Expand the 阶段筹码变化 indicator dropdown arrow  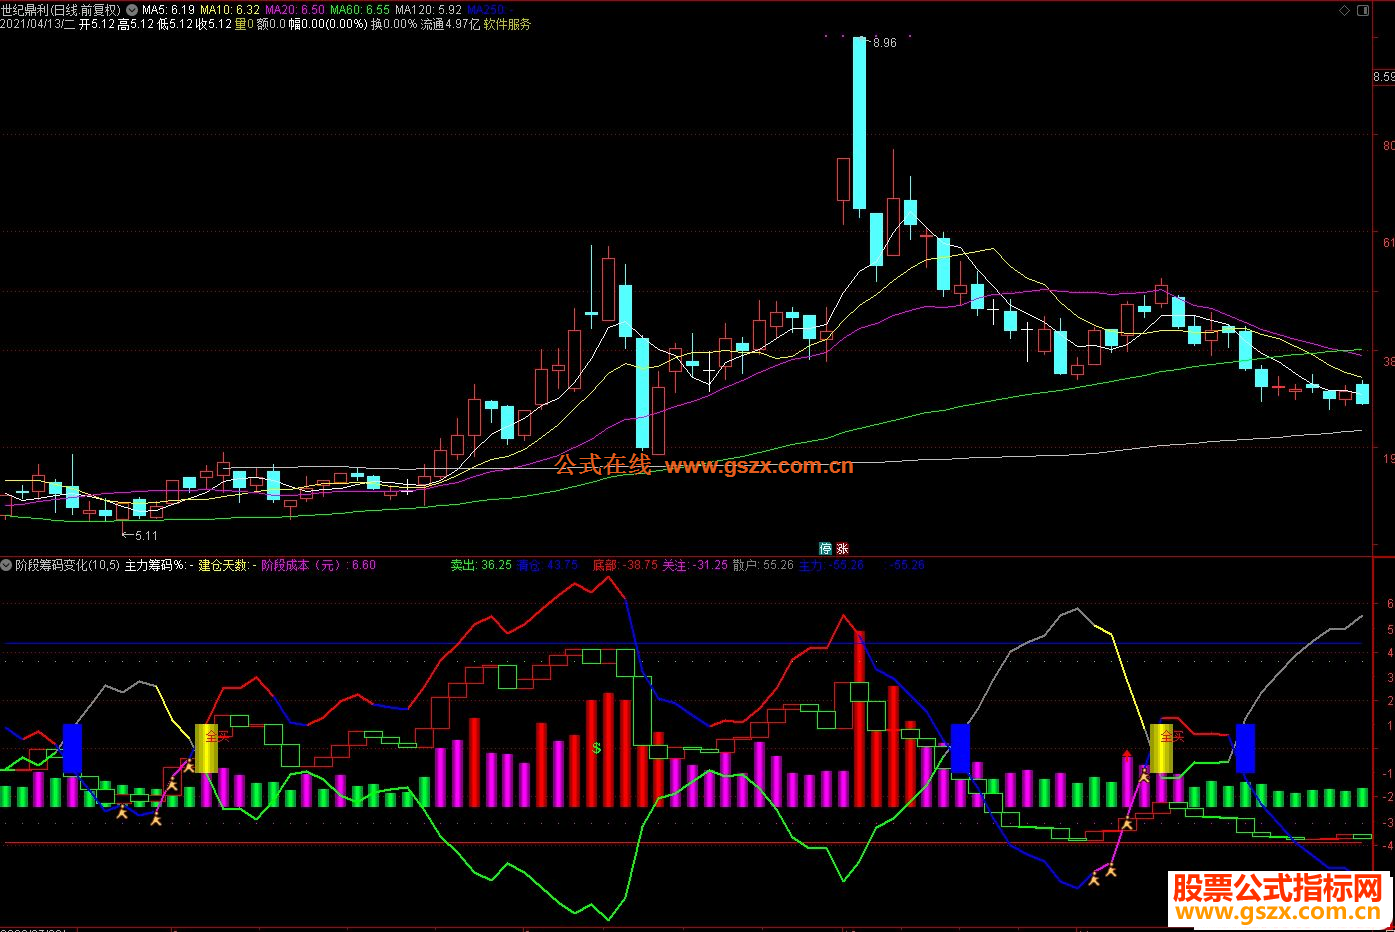(x=7, y=565)
